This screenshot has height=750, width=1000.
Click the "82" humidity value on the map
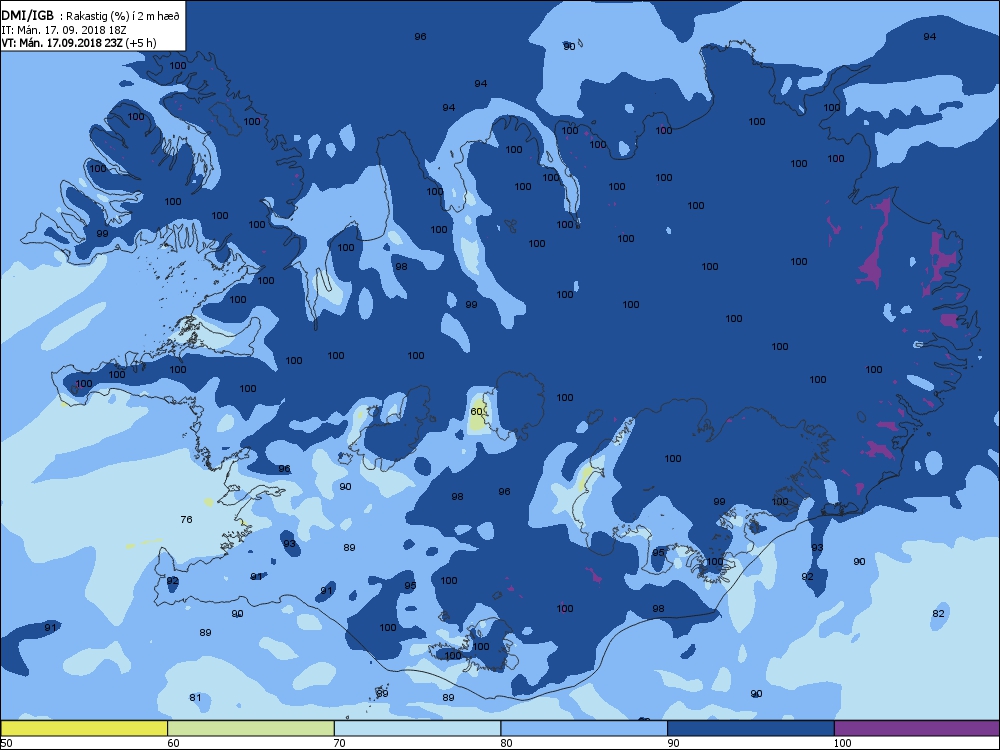click(x=938, y=614)
